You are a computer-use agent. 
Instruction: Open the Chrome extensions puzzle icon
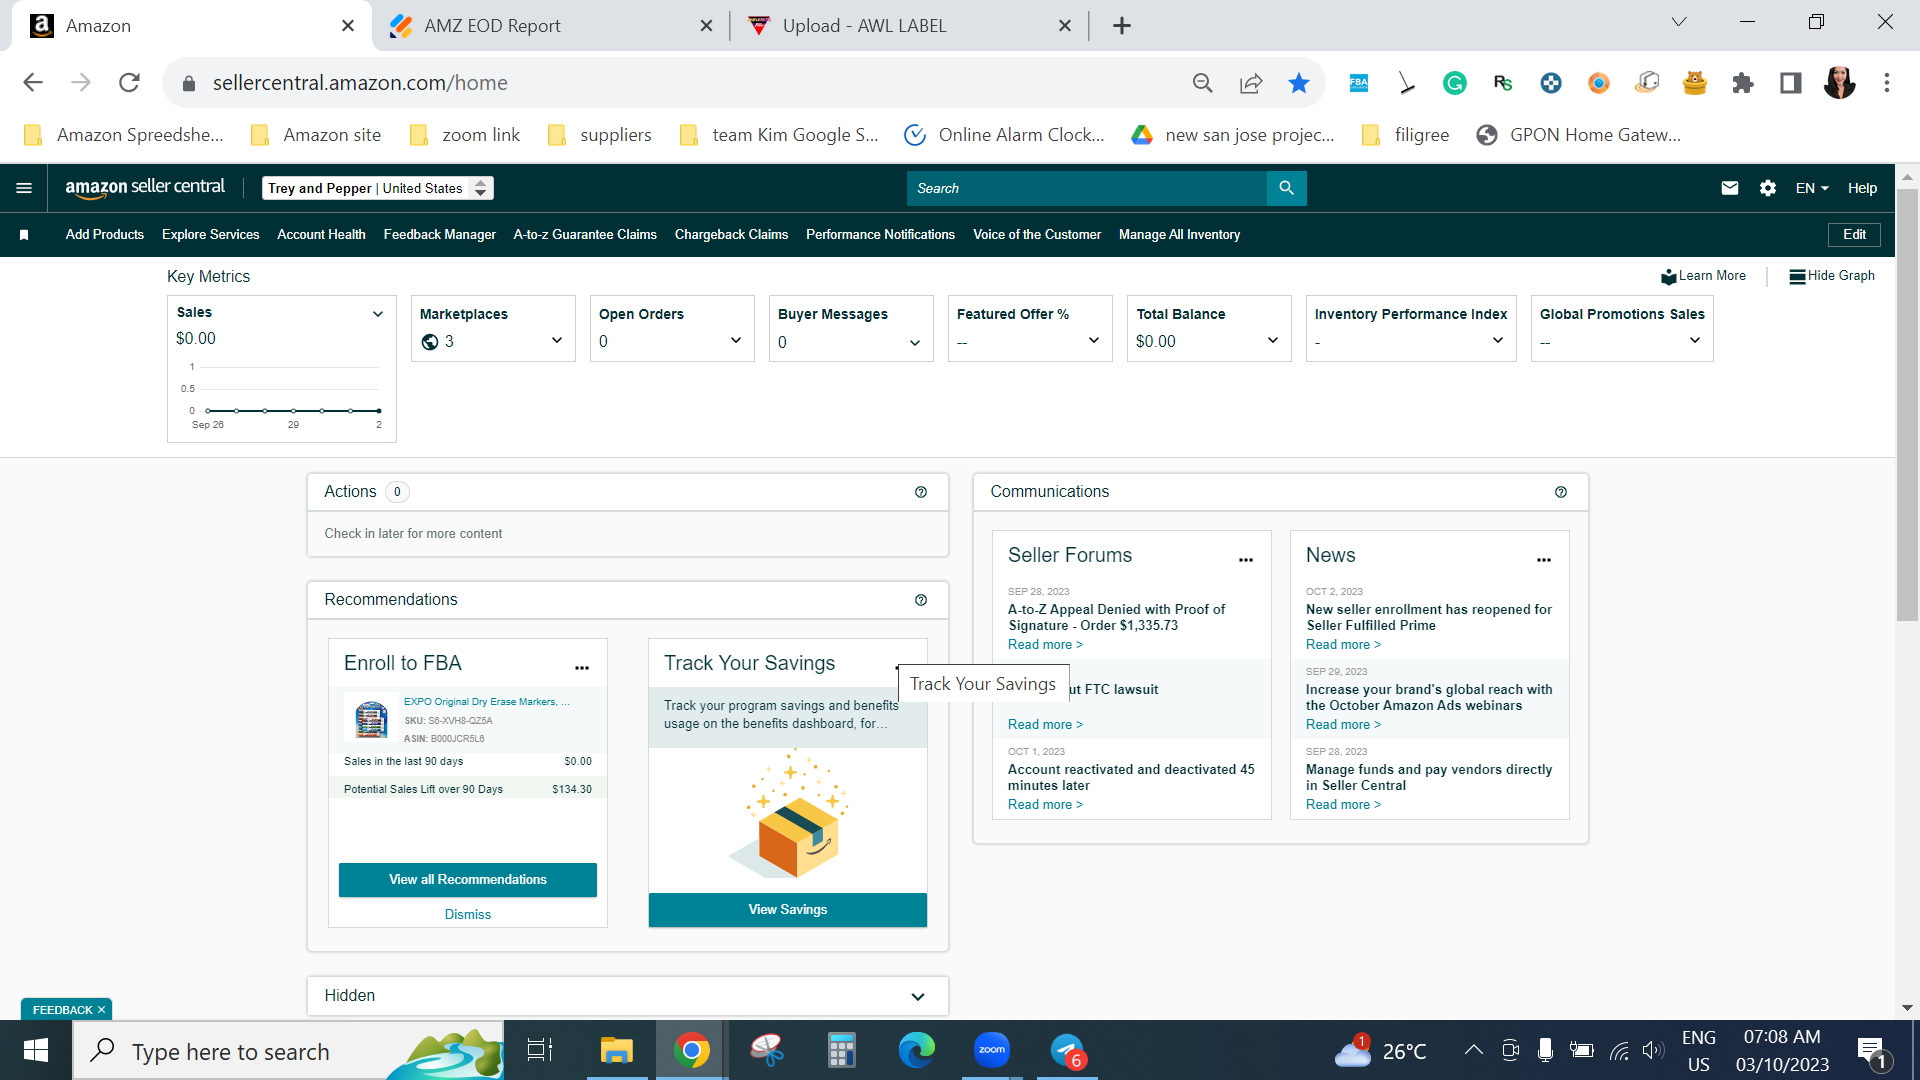click(1743, 83)
